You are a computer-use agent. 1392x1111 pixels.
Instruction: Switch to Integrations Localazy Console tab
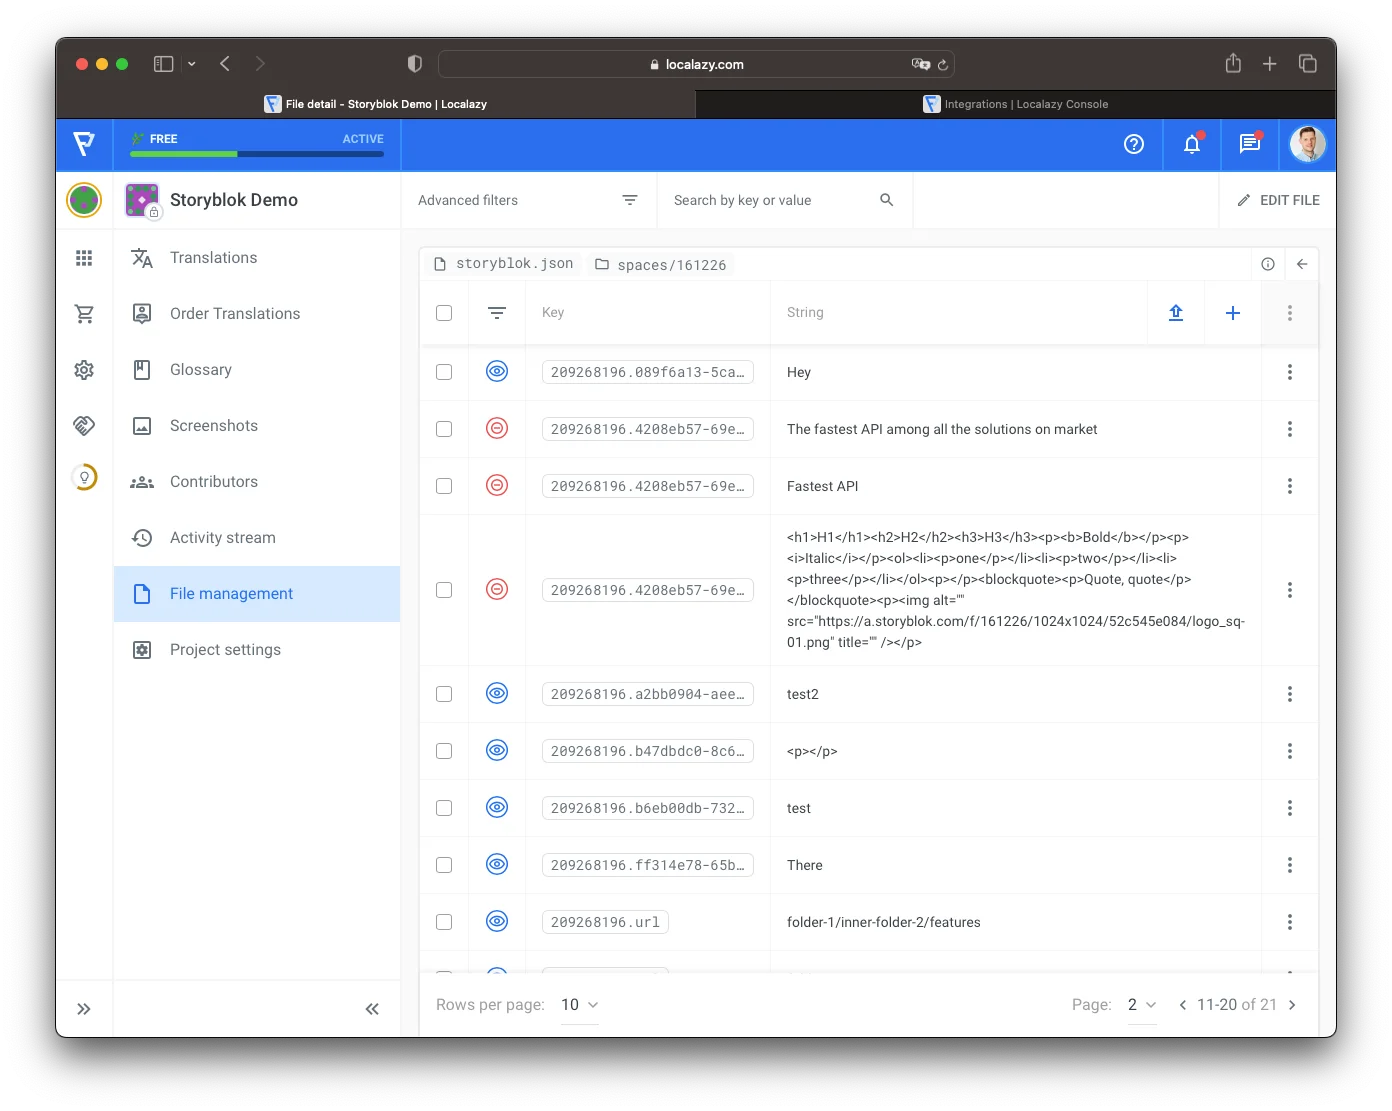1016,104
